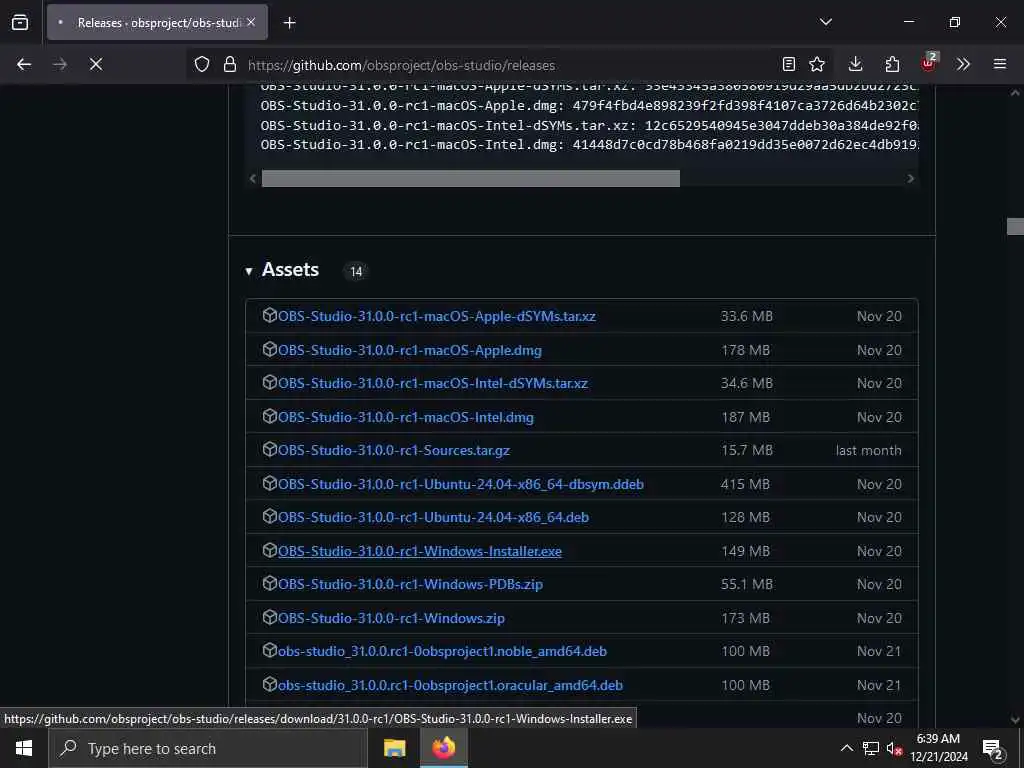Viewport: 1024px width, 768px height.
Task: Open the network status tray icon
Action: [x=870, y=748]
